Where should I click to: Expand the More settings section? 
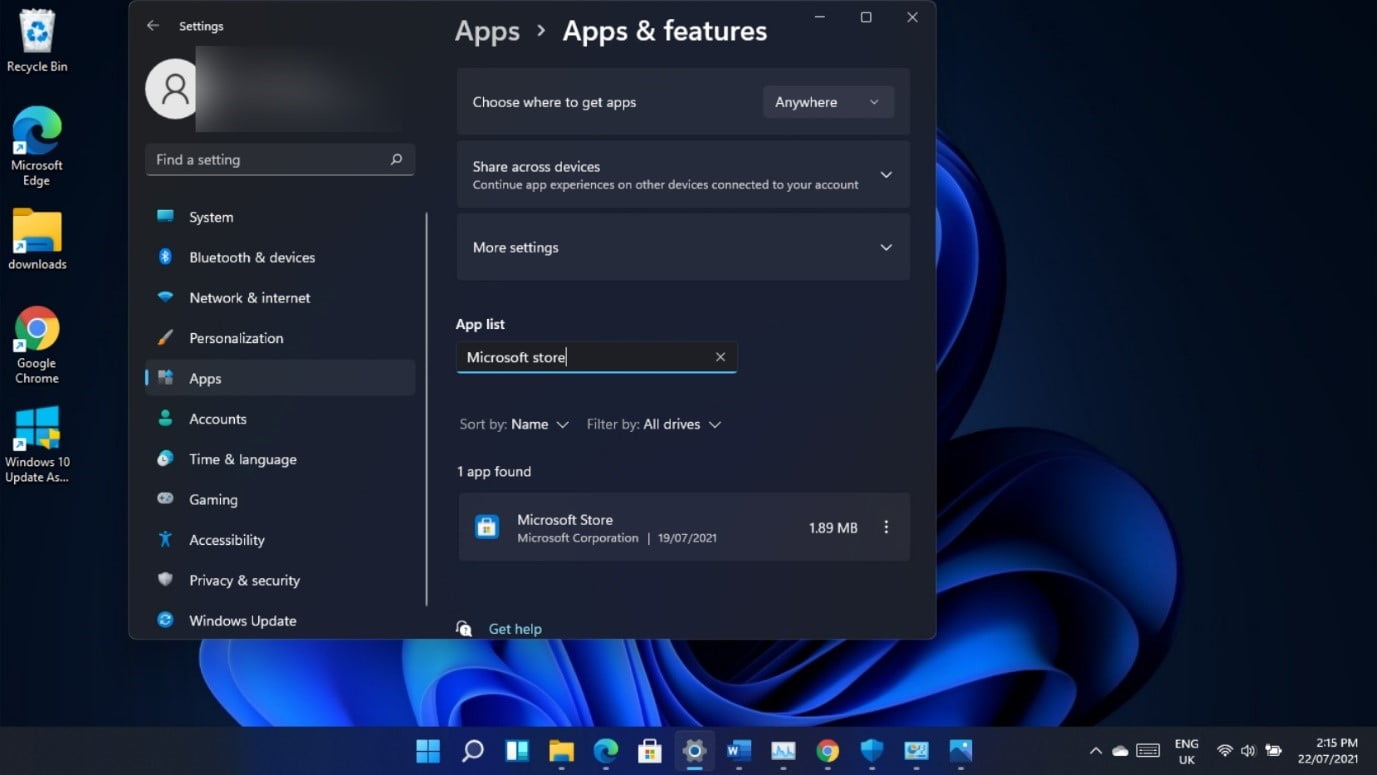[885, 248]
